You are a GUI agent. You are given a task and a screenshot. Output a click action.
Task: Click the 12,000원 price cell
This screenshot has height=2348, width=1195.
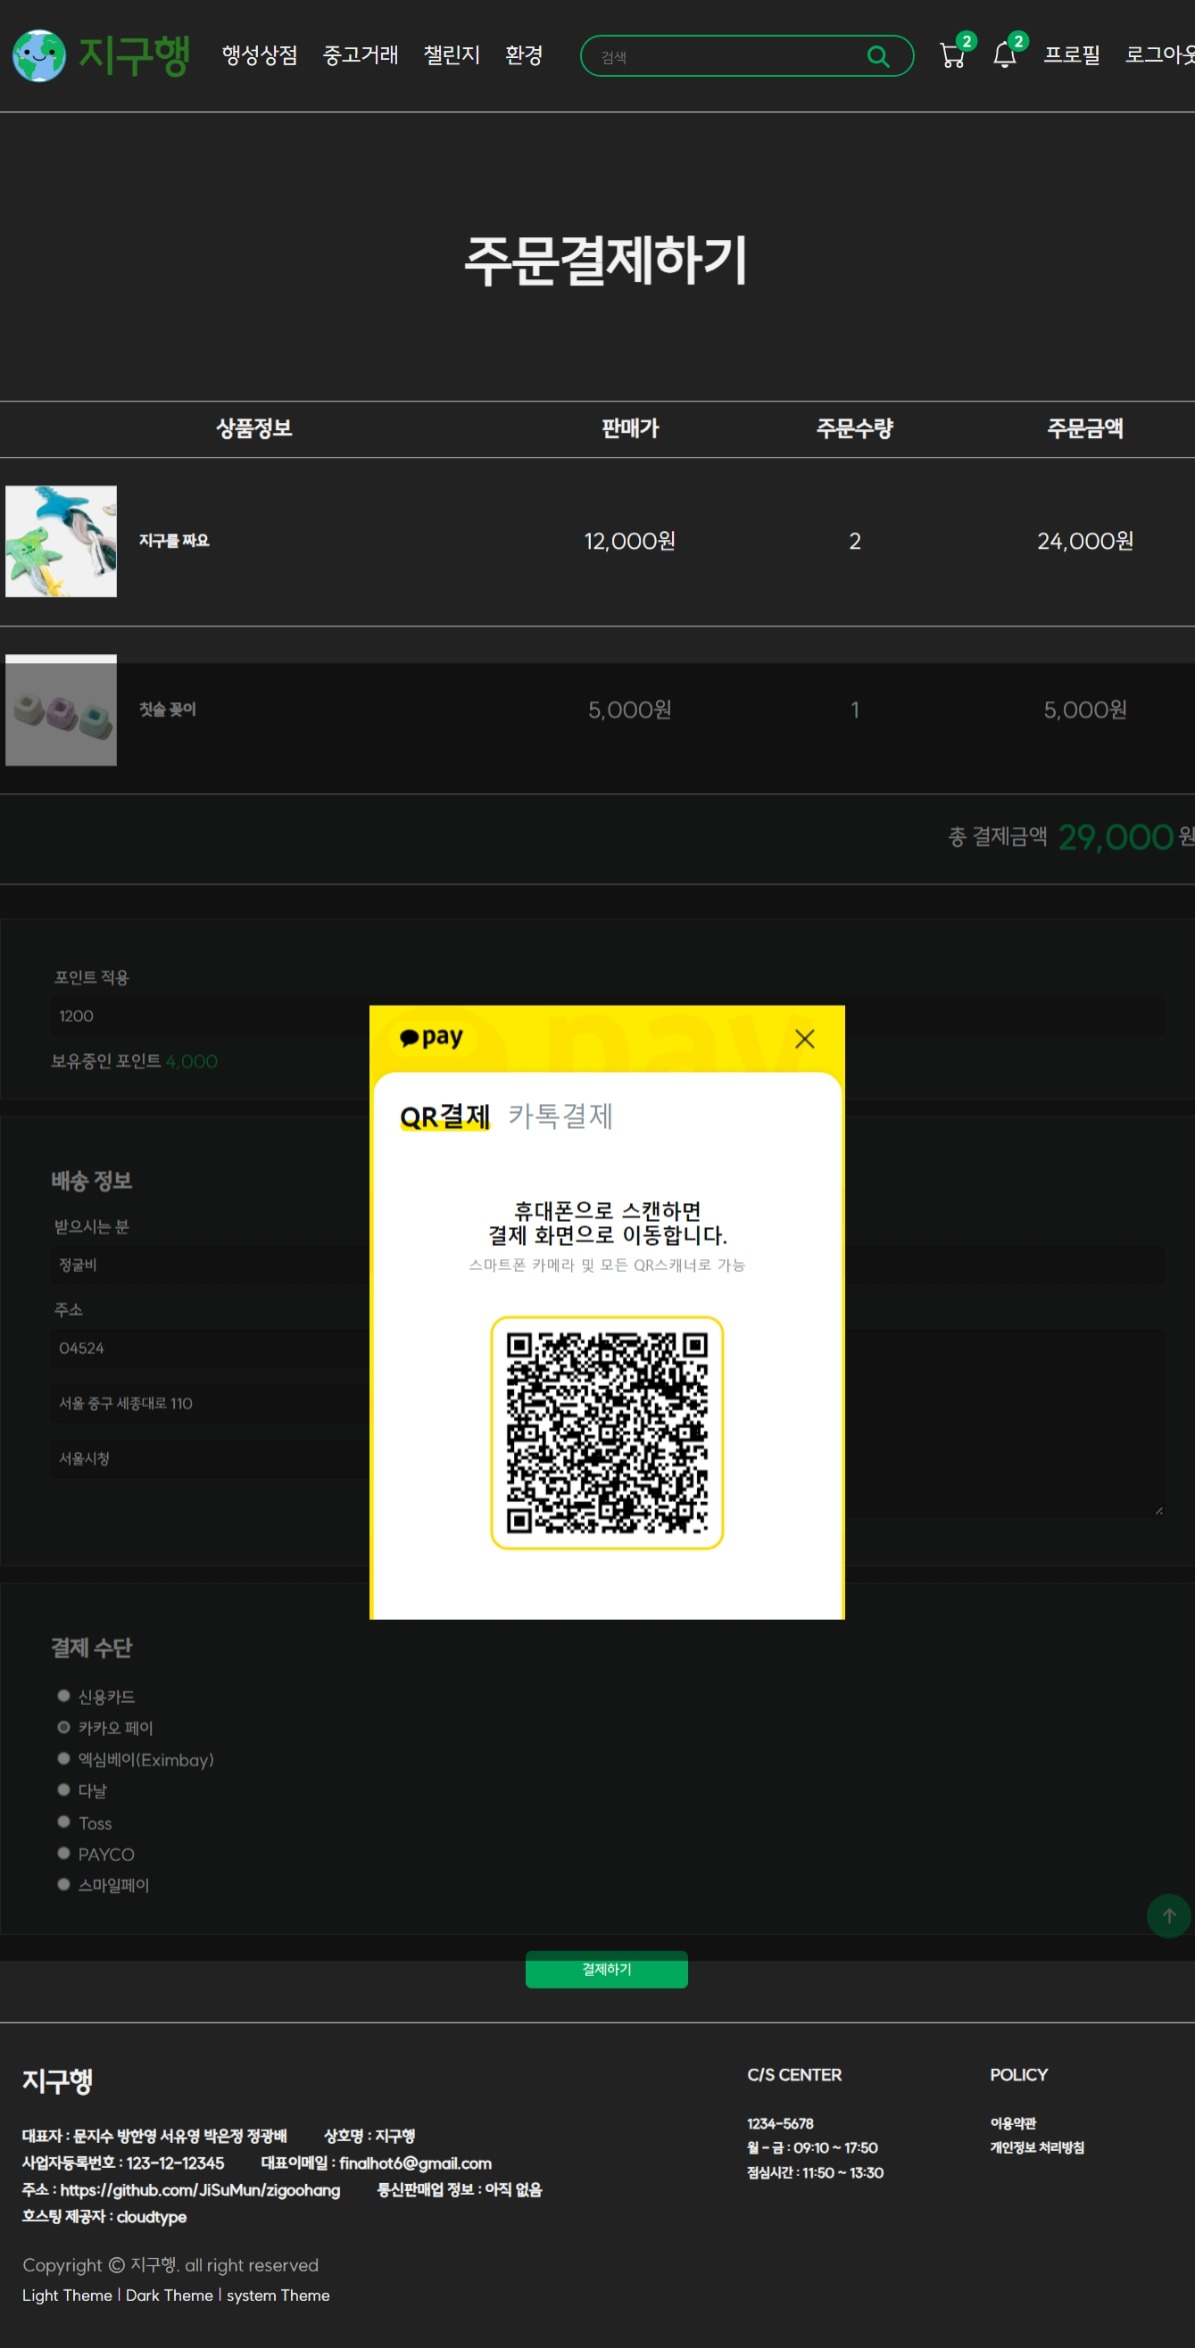pos(630,541)
